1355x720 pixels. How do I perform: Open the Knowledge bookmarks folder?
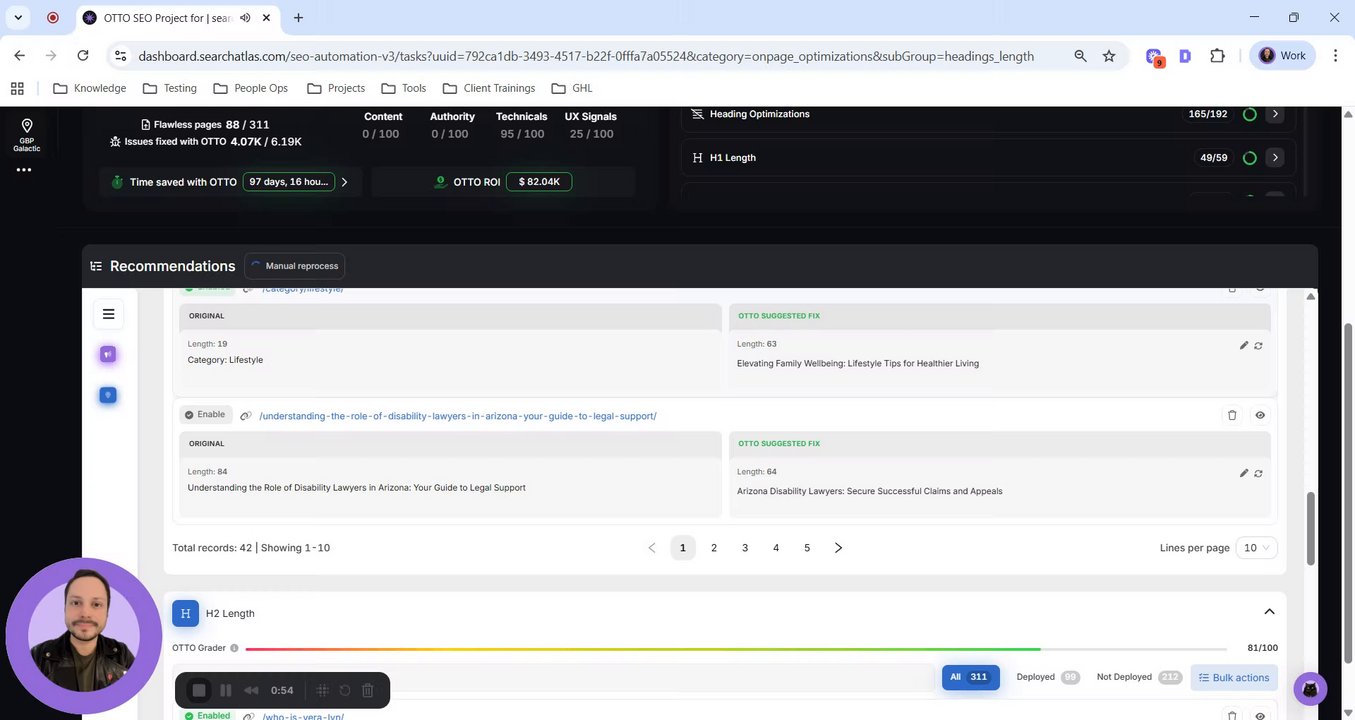click(x=89, y=88)
